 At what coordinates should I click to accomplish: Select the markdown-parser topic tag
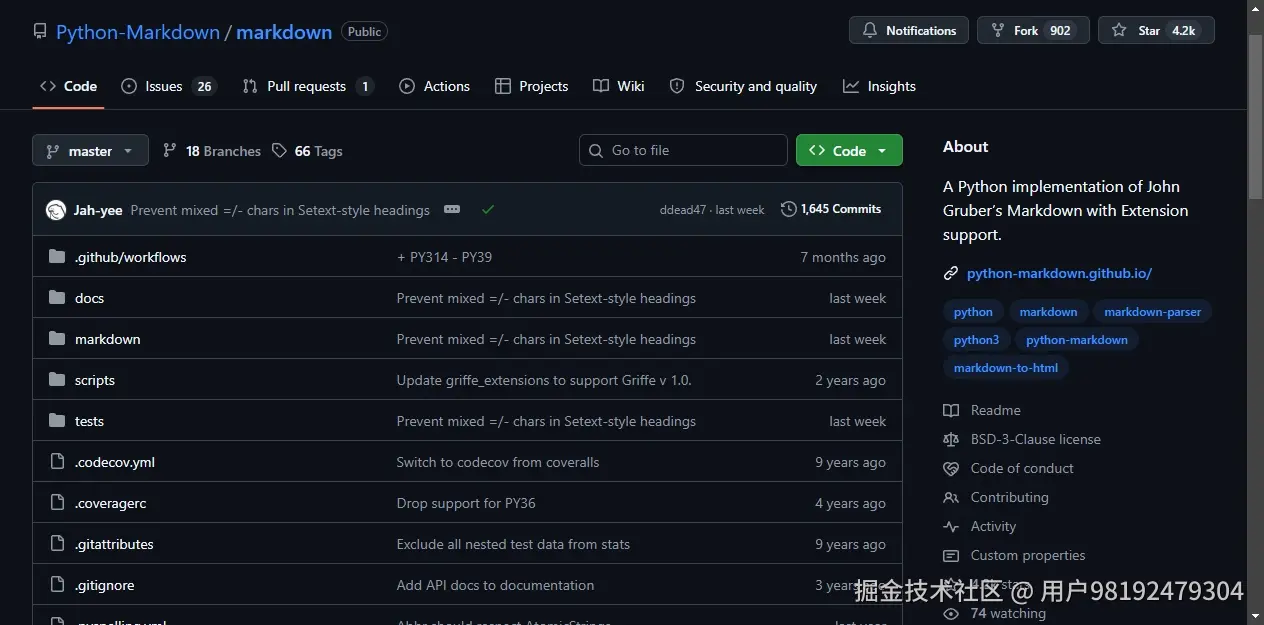tap(1152, 312)
